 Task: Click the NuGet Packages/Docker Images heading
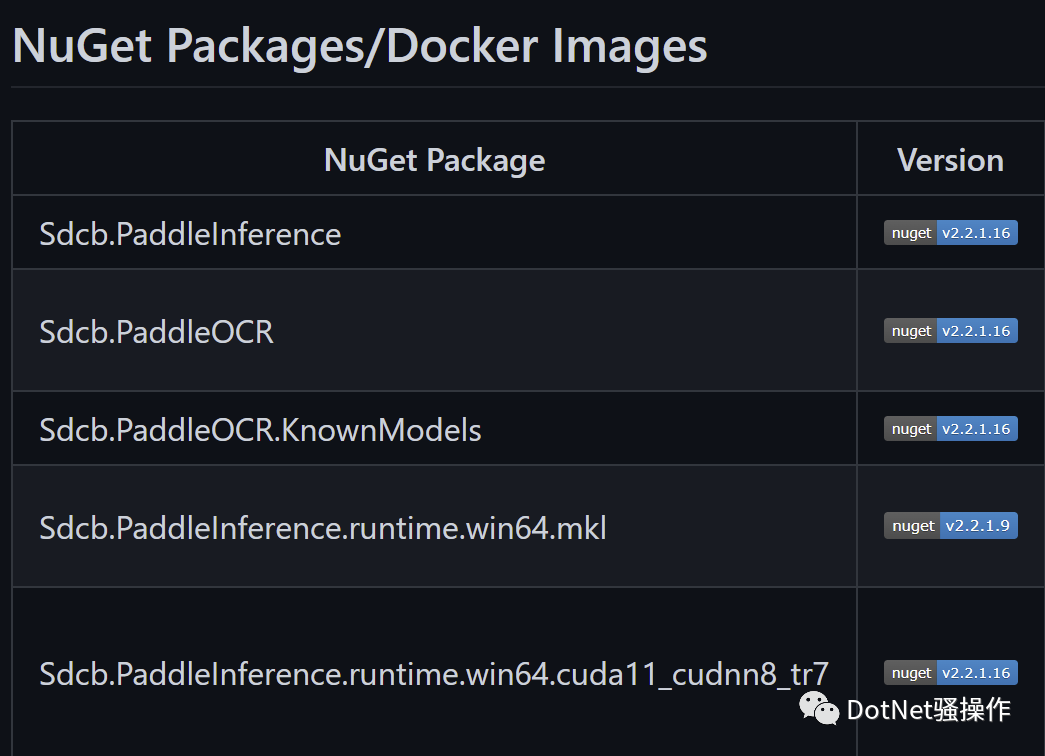(360, 45)
